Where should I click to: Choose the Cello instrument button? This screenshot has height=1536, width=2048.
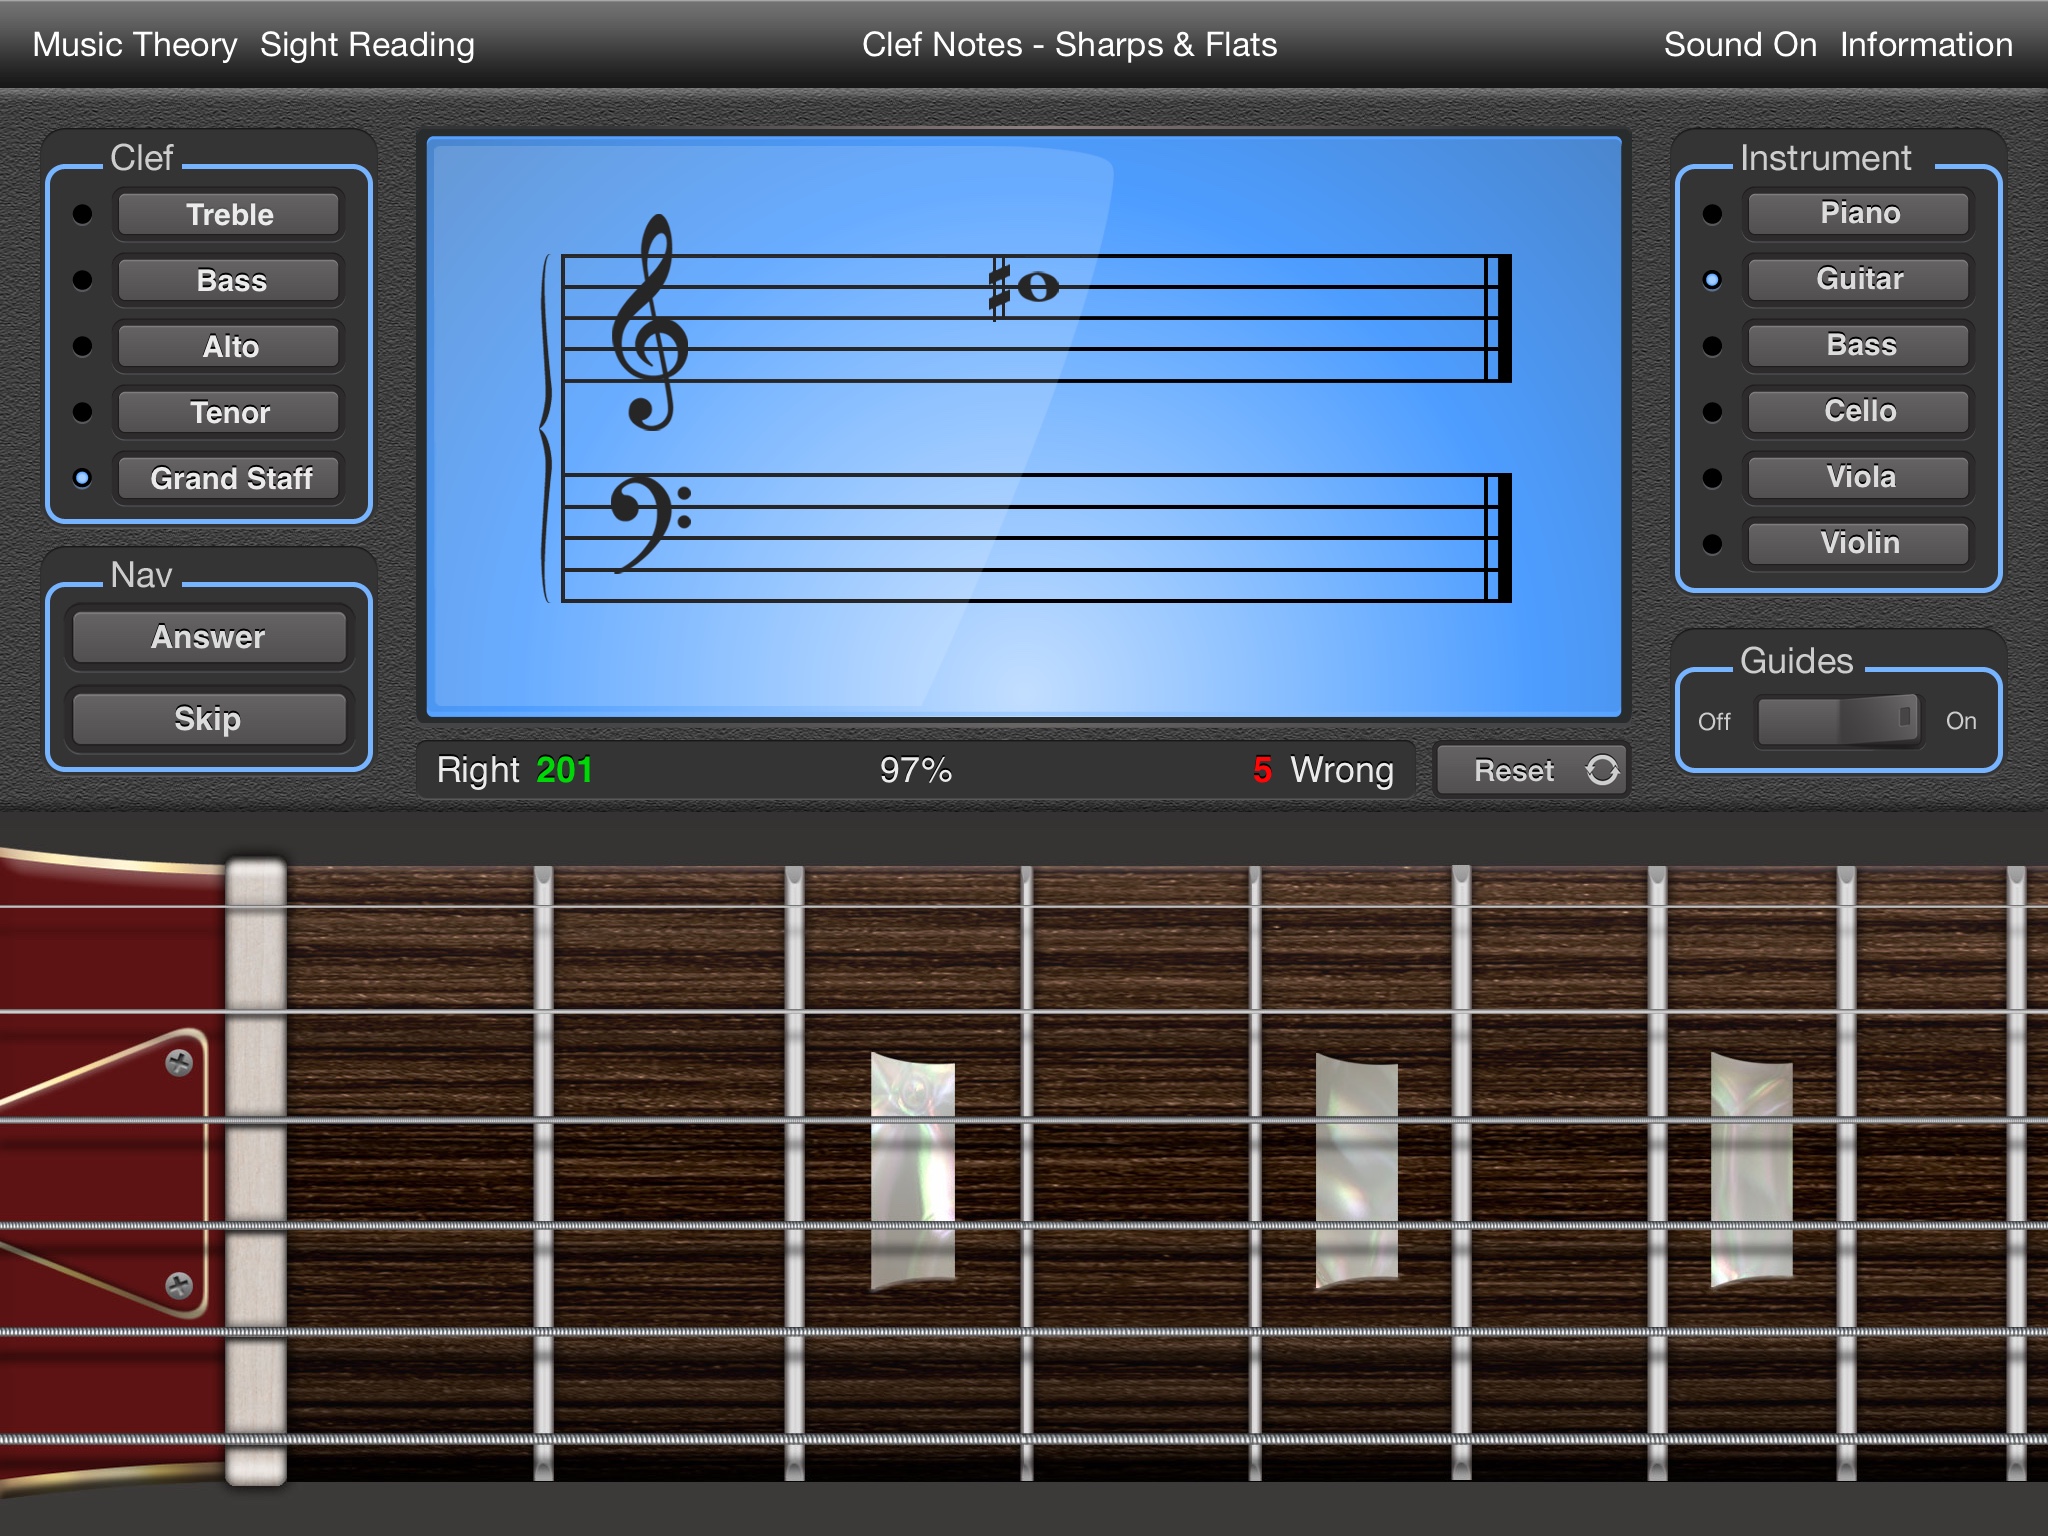coord(1859,411)
